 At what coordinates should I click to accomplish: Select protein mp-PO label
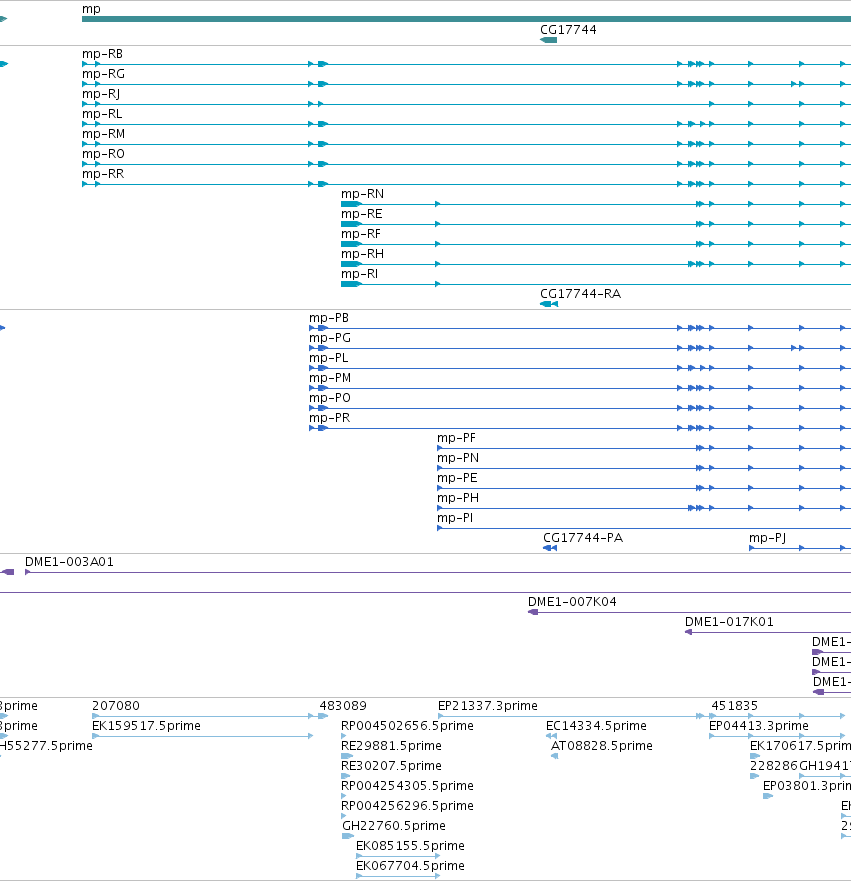coord(330,398)
